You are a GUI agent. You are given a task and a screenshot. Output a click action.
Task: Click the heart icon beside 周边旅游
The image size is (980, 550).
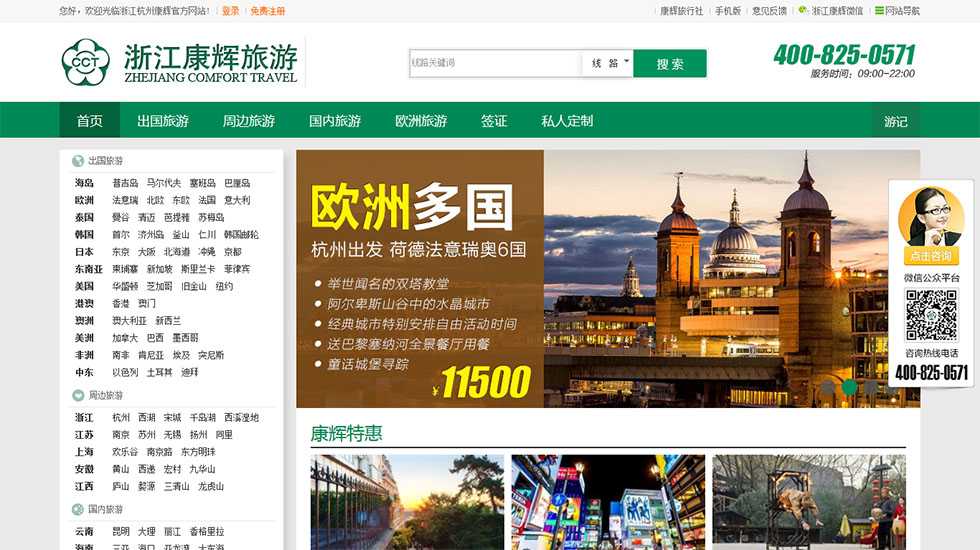(x=78, y=396)
